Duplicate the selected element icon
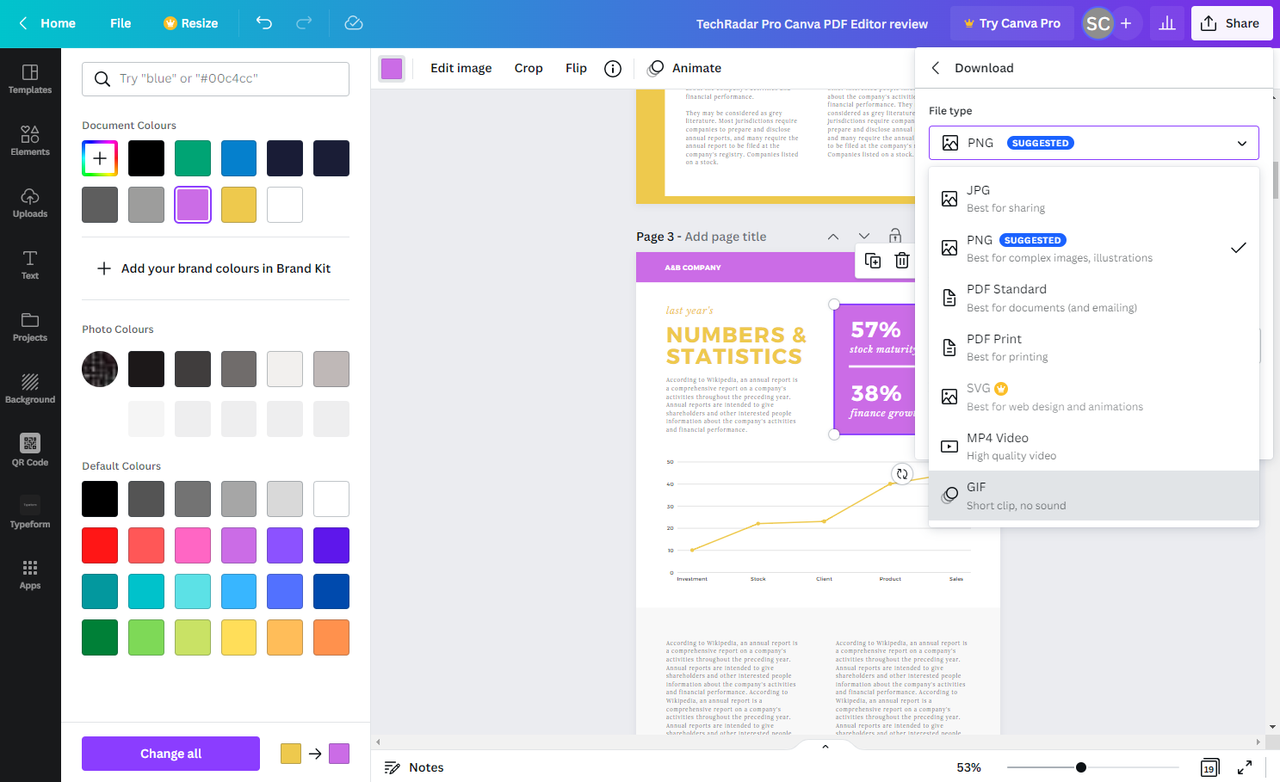The width and height of the screenshot is (1280, 782). click(x=873, y=261)
